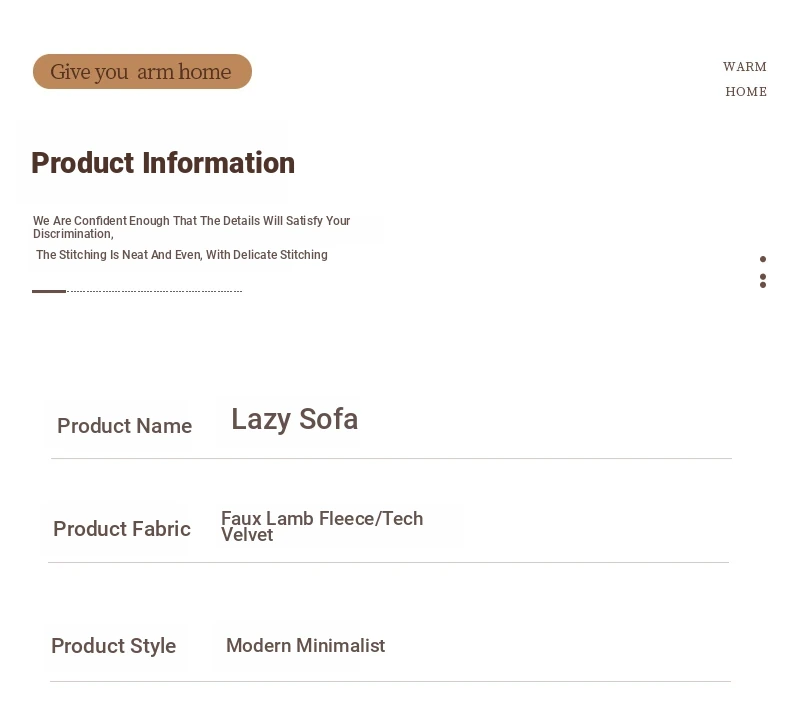Select the WARM text at top right
Image resolution: width=790 pixels, height=717 pixels.
pyautogui.click(x=745, y=67)
